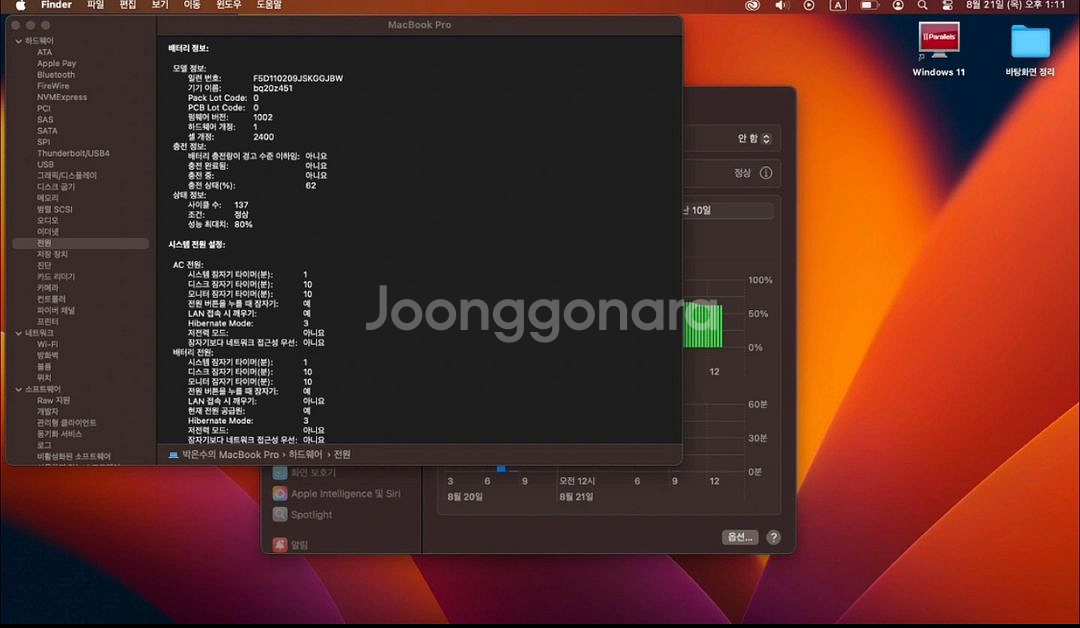
Task: Open the battery status menu
Action: (x=869, y=5)
